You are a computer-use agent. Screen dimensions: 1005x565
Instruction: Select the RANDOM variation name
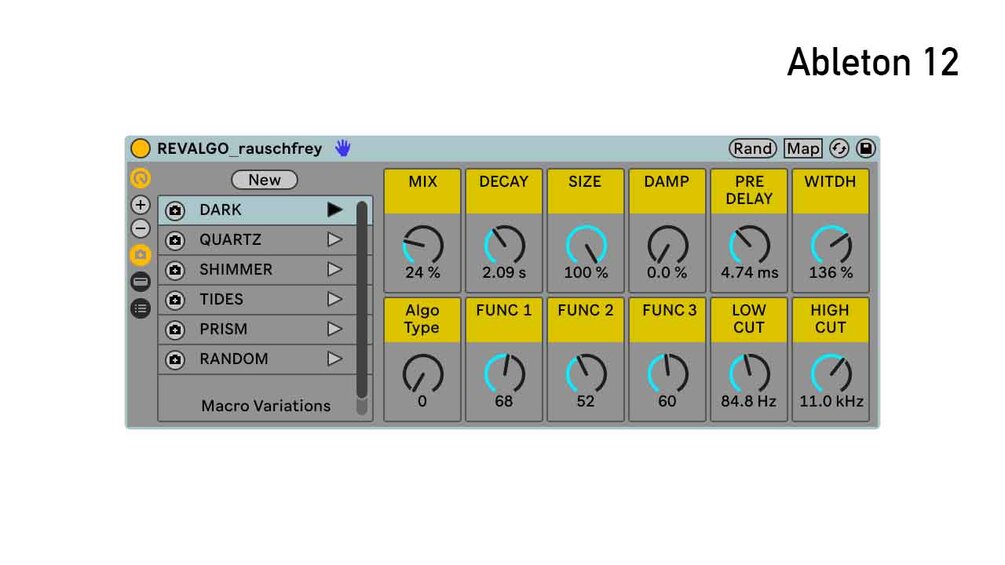pyautogui.click(x=234, y=359)
